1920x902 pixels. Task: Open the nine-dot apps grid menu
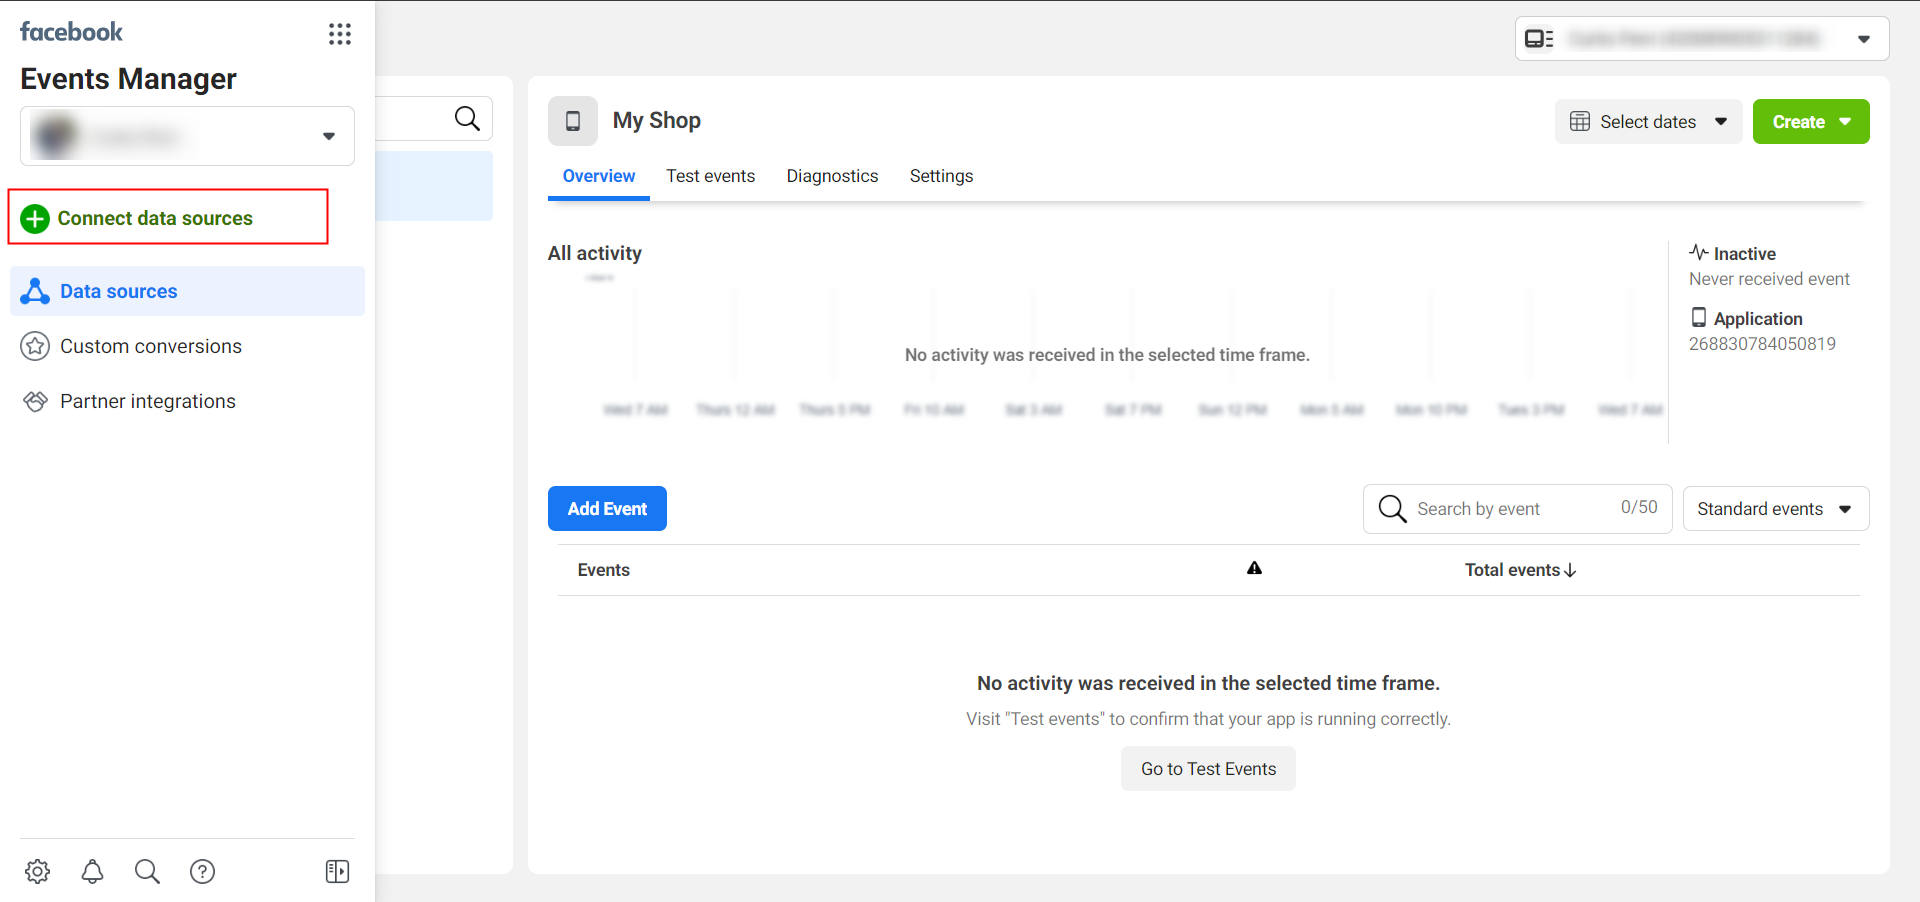[x=340, y=35]
